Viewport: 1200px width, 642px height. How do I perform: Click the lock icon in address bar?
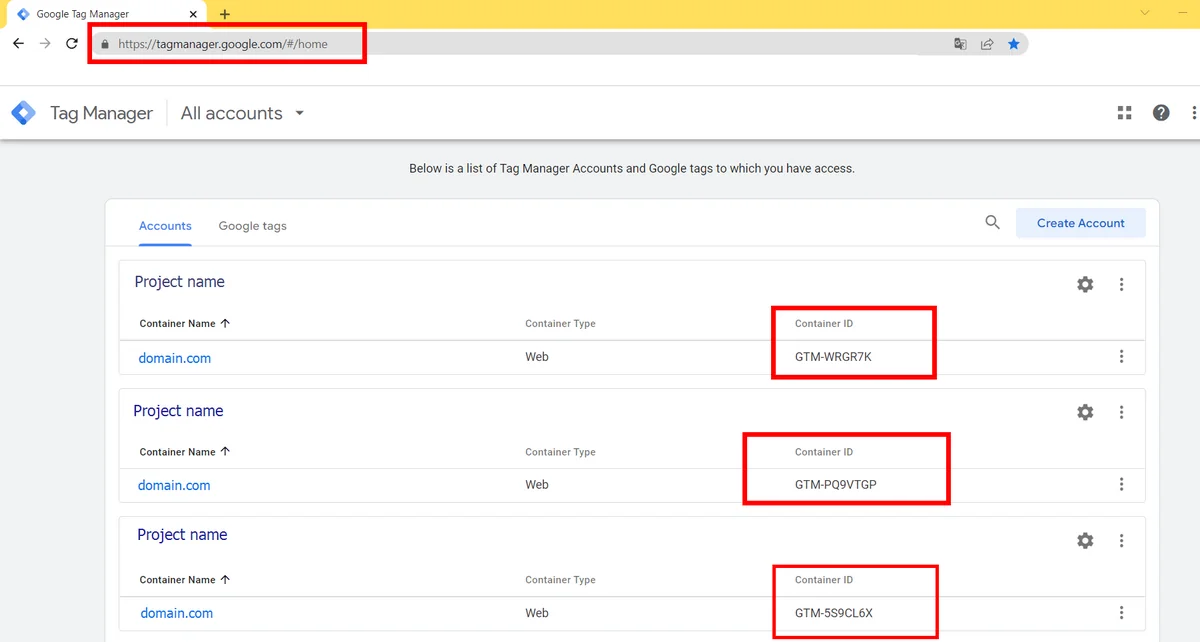tap(104, 44)
